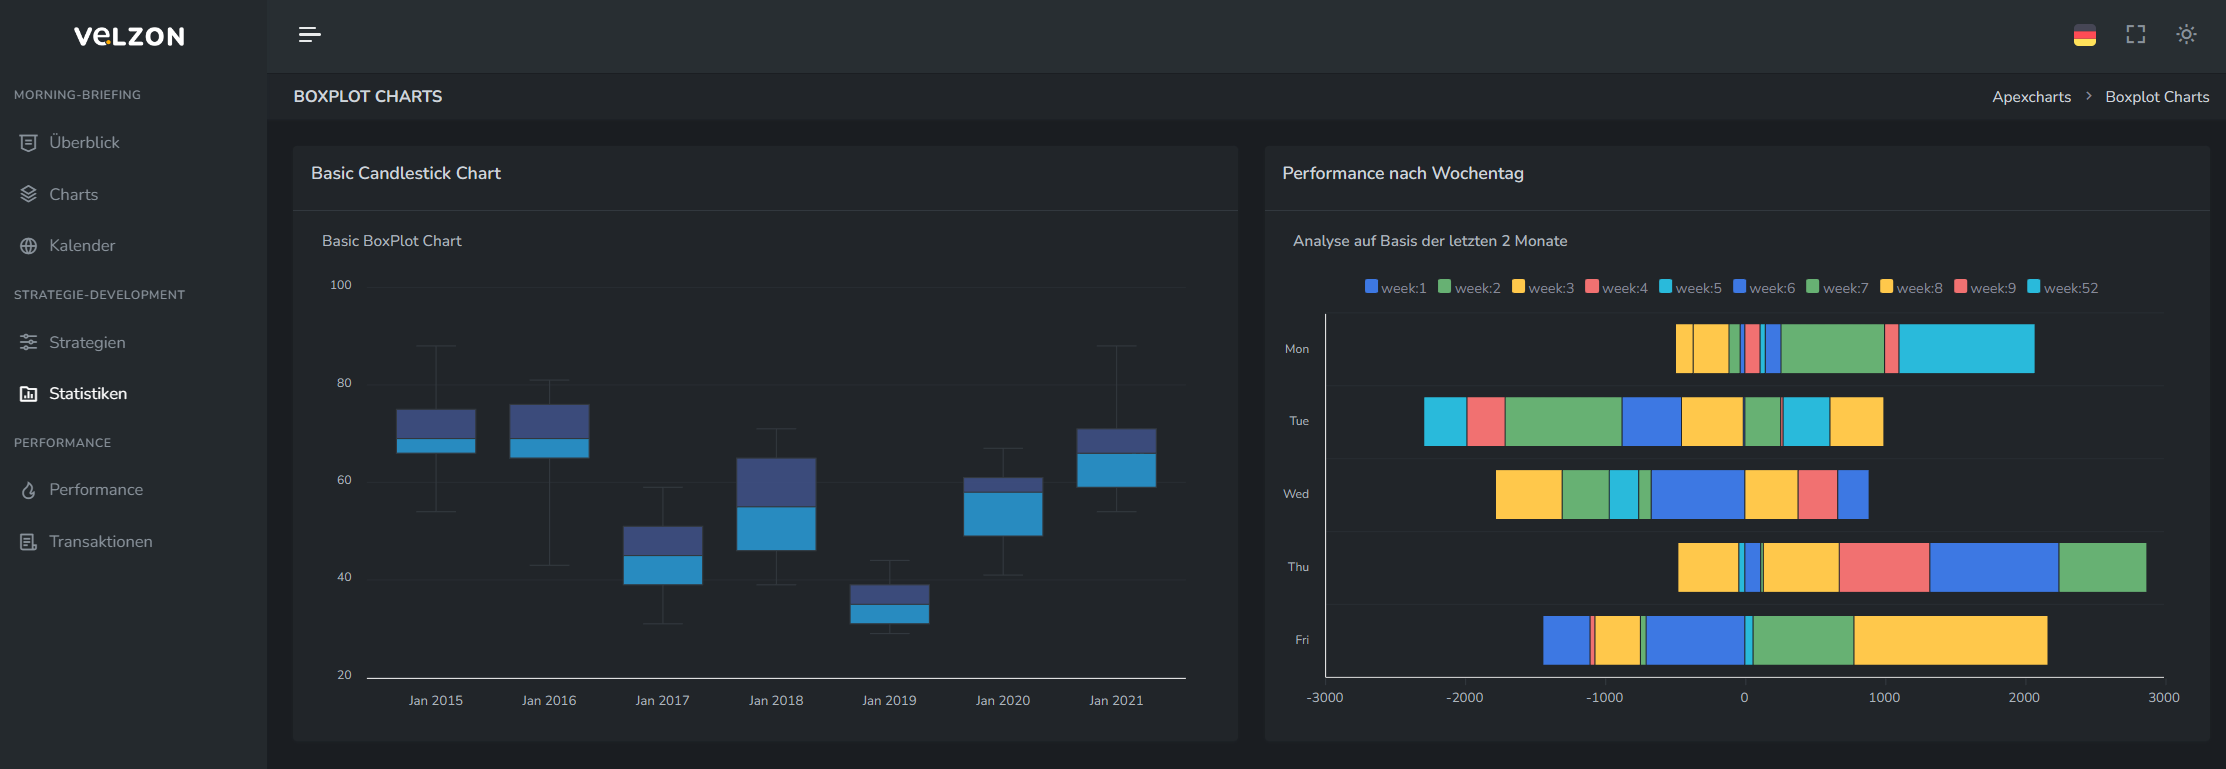The image size is (2226, 769).
Task: Click the Boxplot Charts breadcrumb
Action: click(x=2157, y=97)
